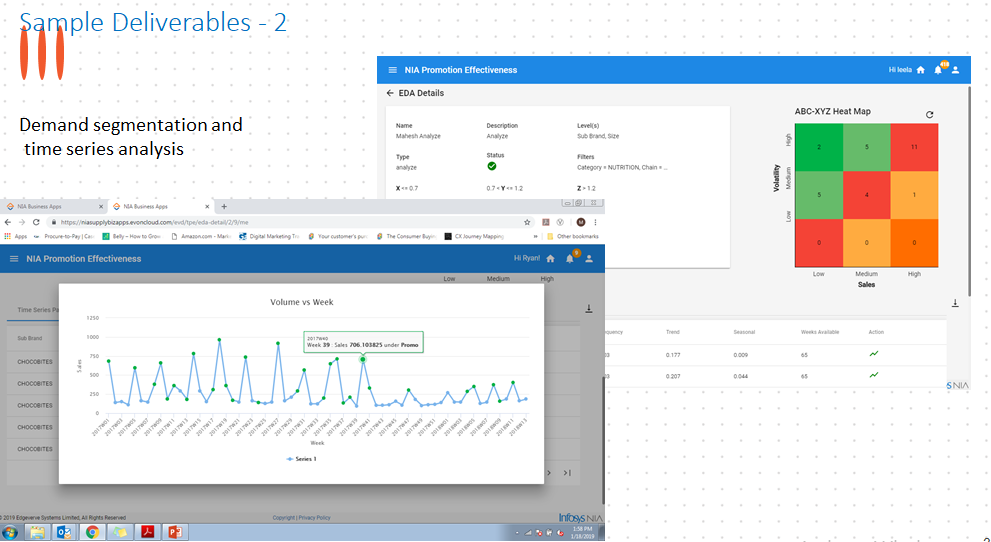Click heat map cell with value 1
991x542 pixels.
(914, 195)
